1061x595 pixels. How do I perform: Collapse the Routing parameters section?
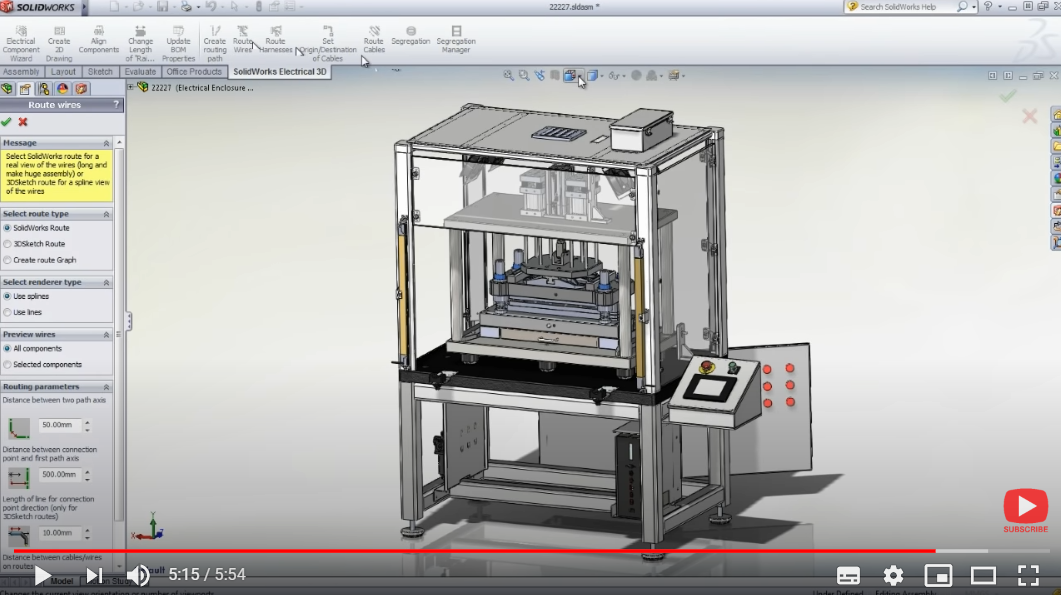(106, 387)
